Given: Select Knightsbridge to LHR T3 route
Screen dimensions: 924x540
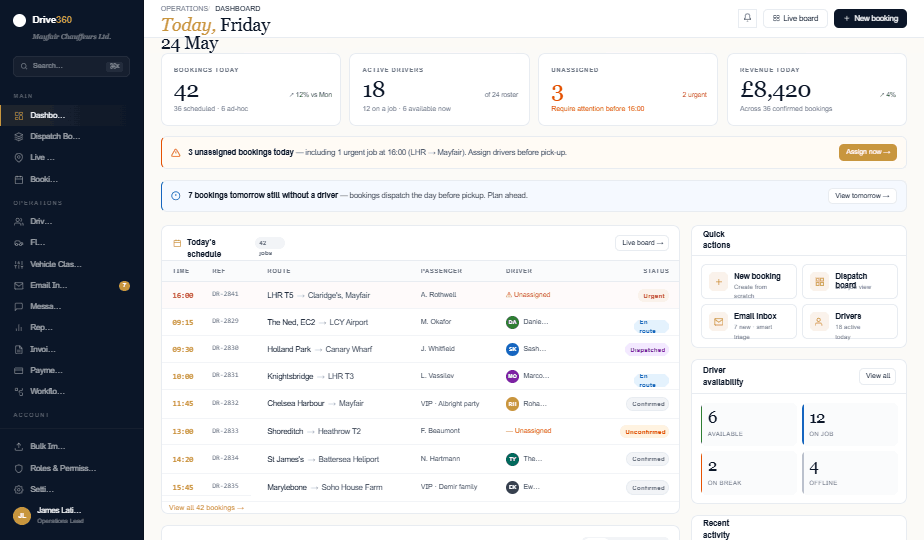Looking at the screenshot, I should [x=310, y=376].
